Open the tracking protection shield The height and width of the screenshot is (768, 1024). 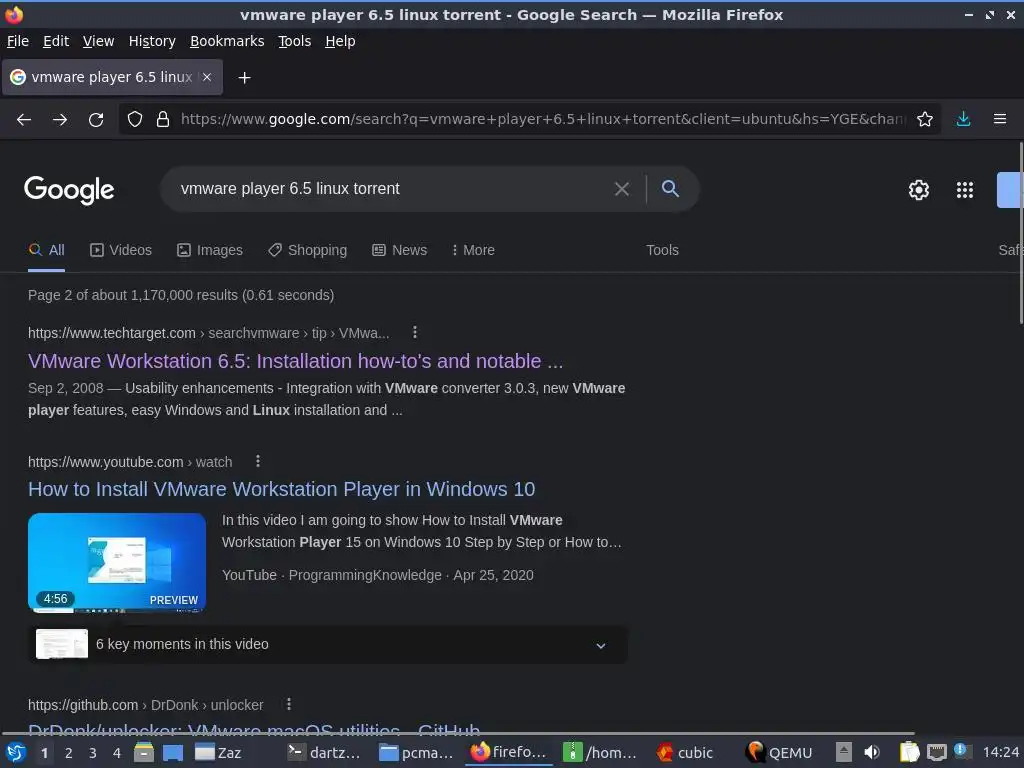pyautogui.click(x=135, y=120)
